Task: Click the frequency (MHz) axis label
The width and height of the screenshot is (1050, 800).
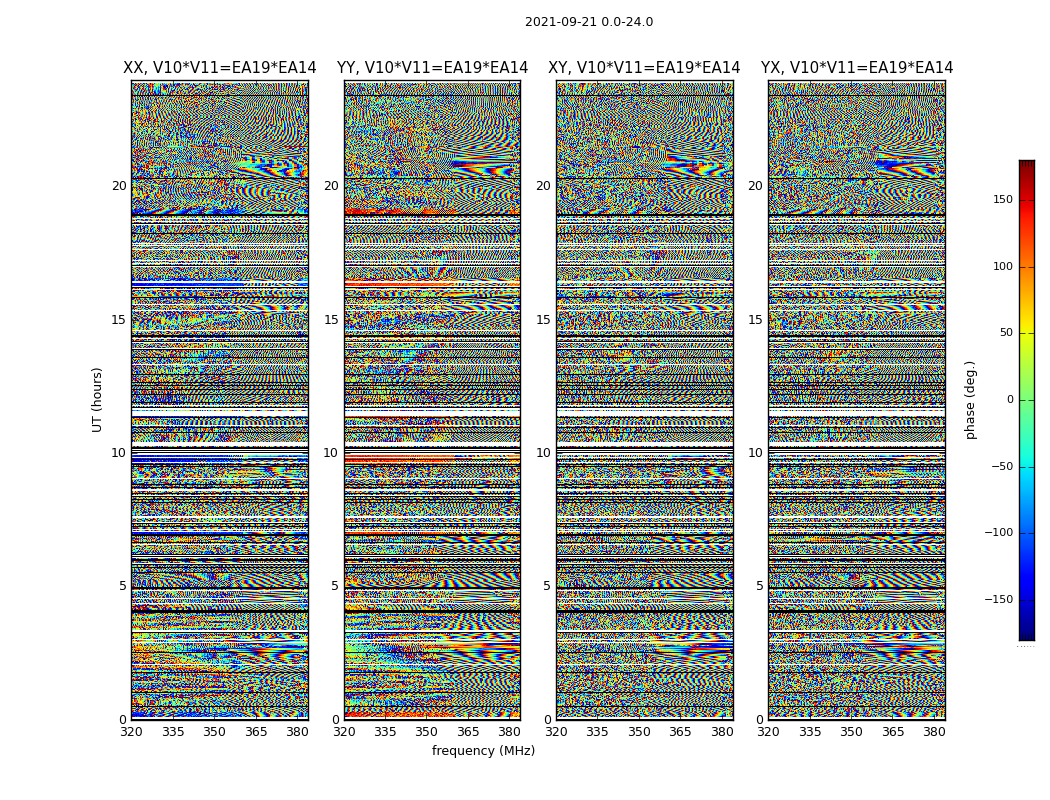Action: tap(483, 750)
